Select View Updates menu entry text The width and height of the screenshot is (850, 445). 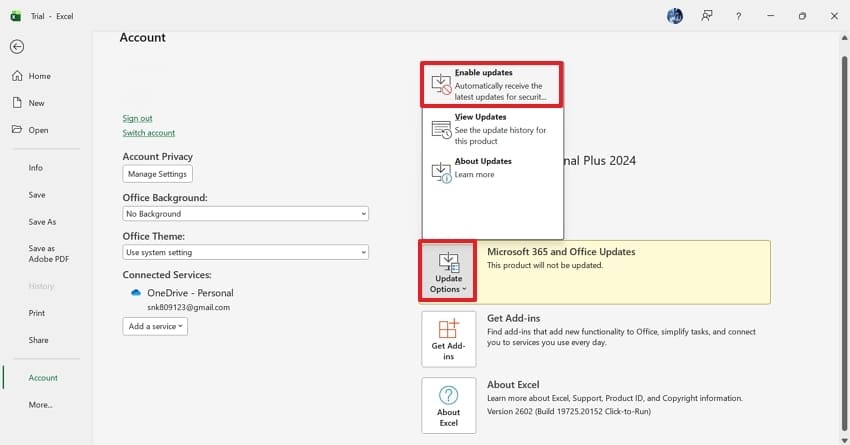(480, 117)
